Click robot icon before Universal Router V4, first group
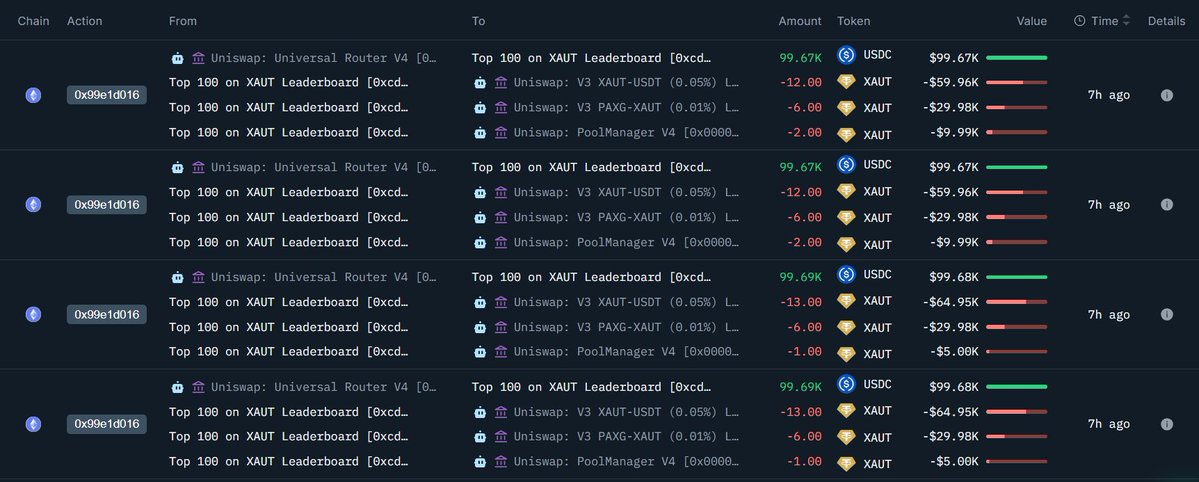This screenshot has width=1199, height=482. [x=177, y=57]
